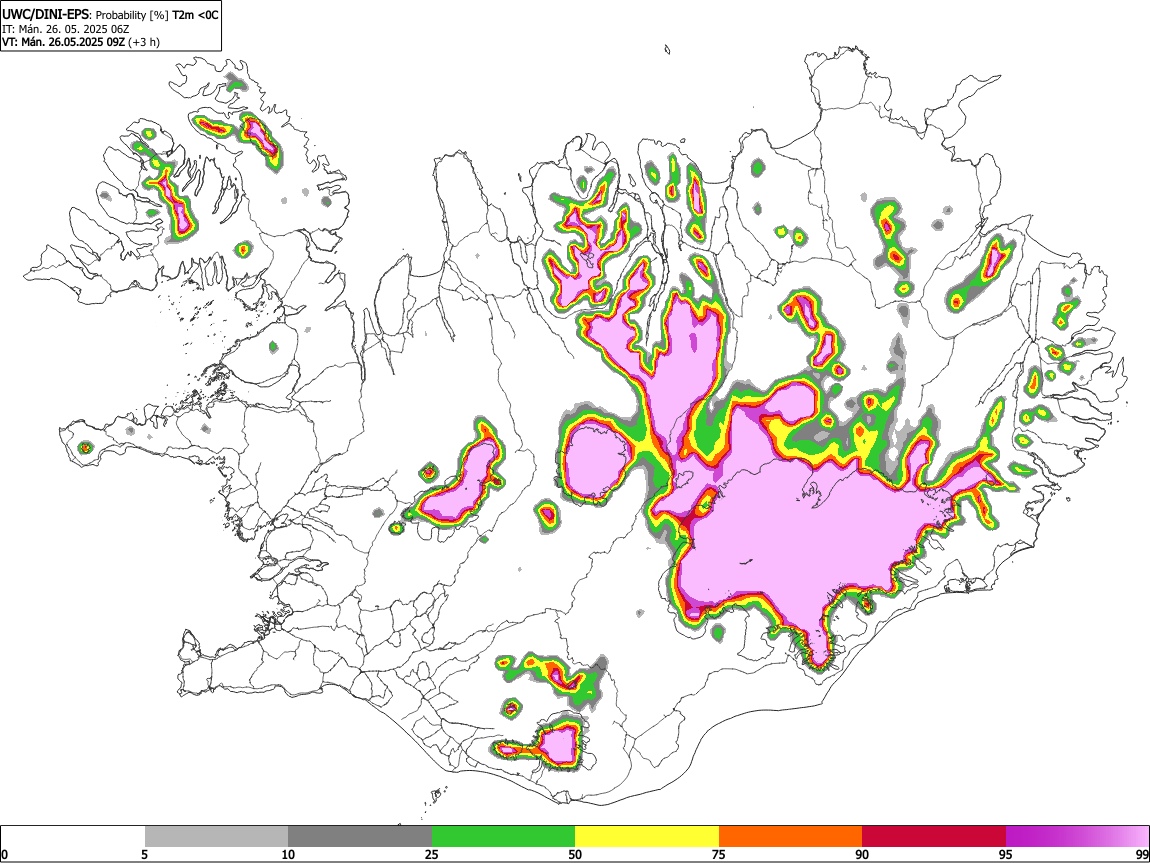Click the legend value '95'
Viewport: 1150px width, 863px height.
pos(1006,855)
